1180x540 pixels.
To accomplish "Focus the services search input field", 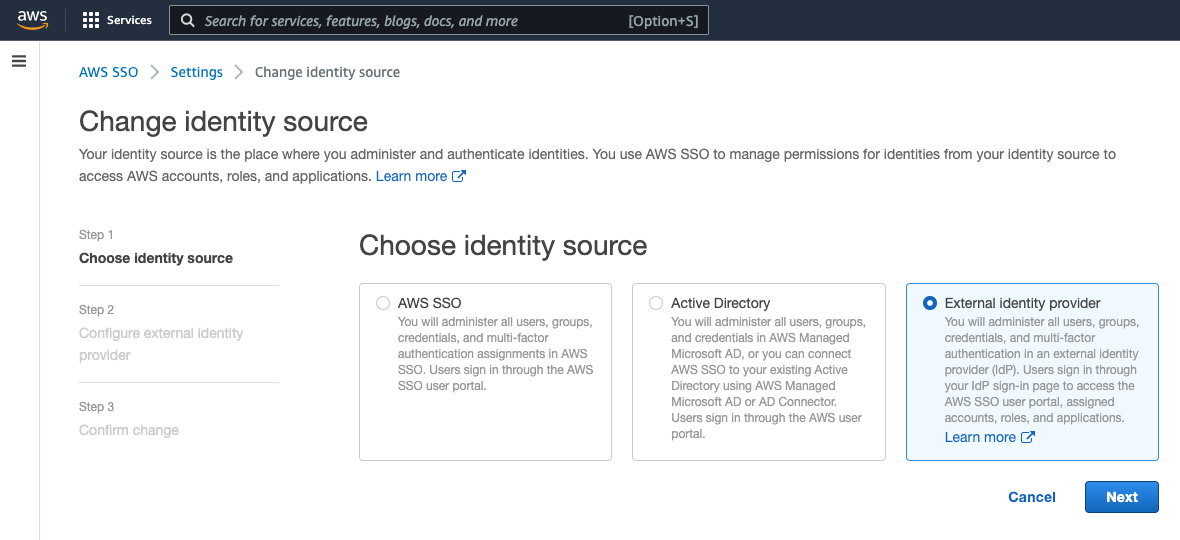I will pyautogui.click(x=410, y=20).
